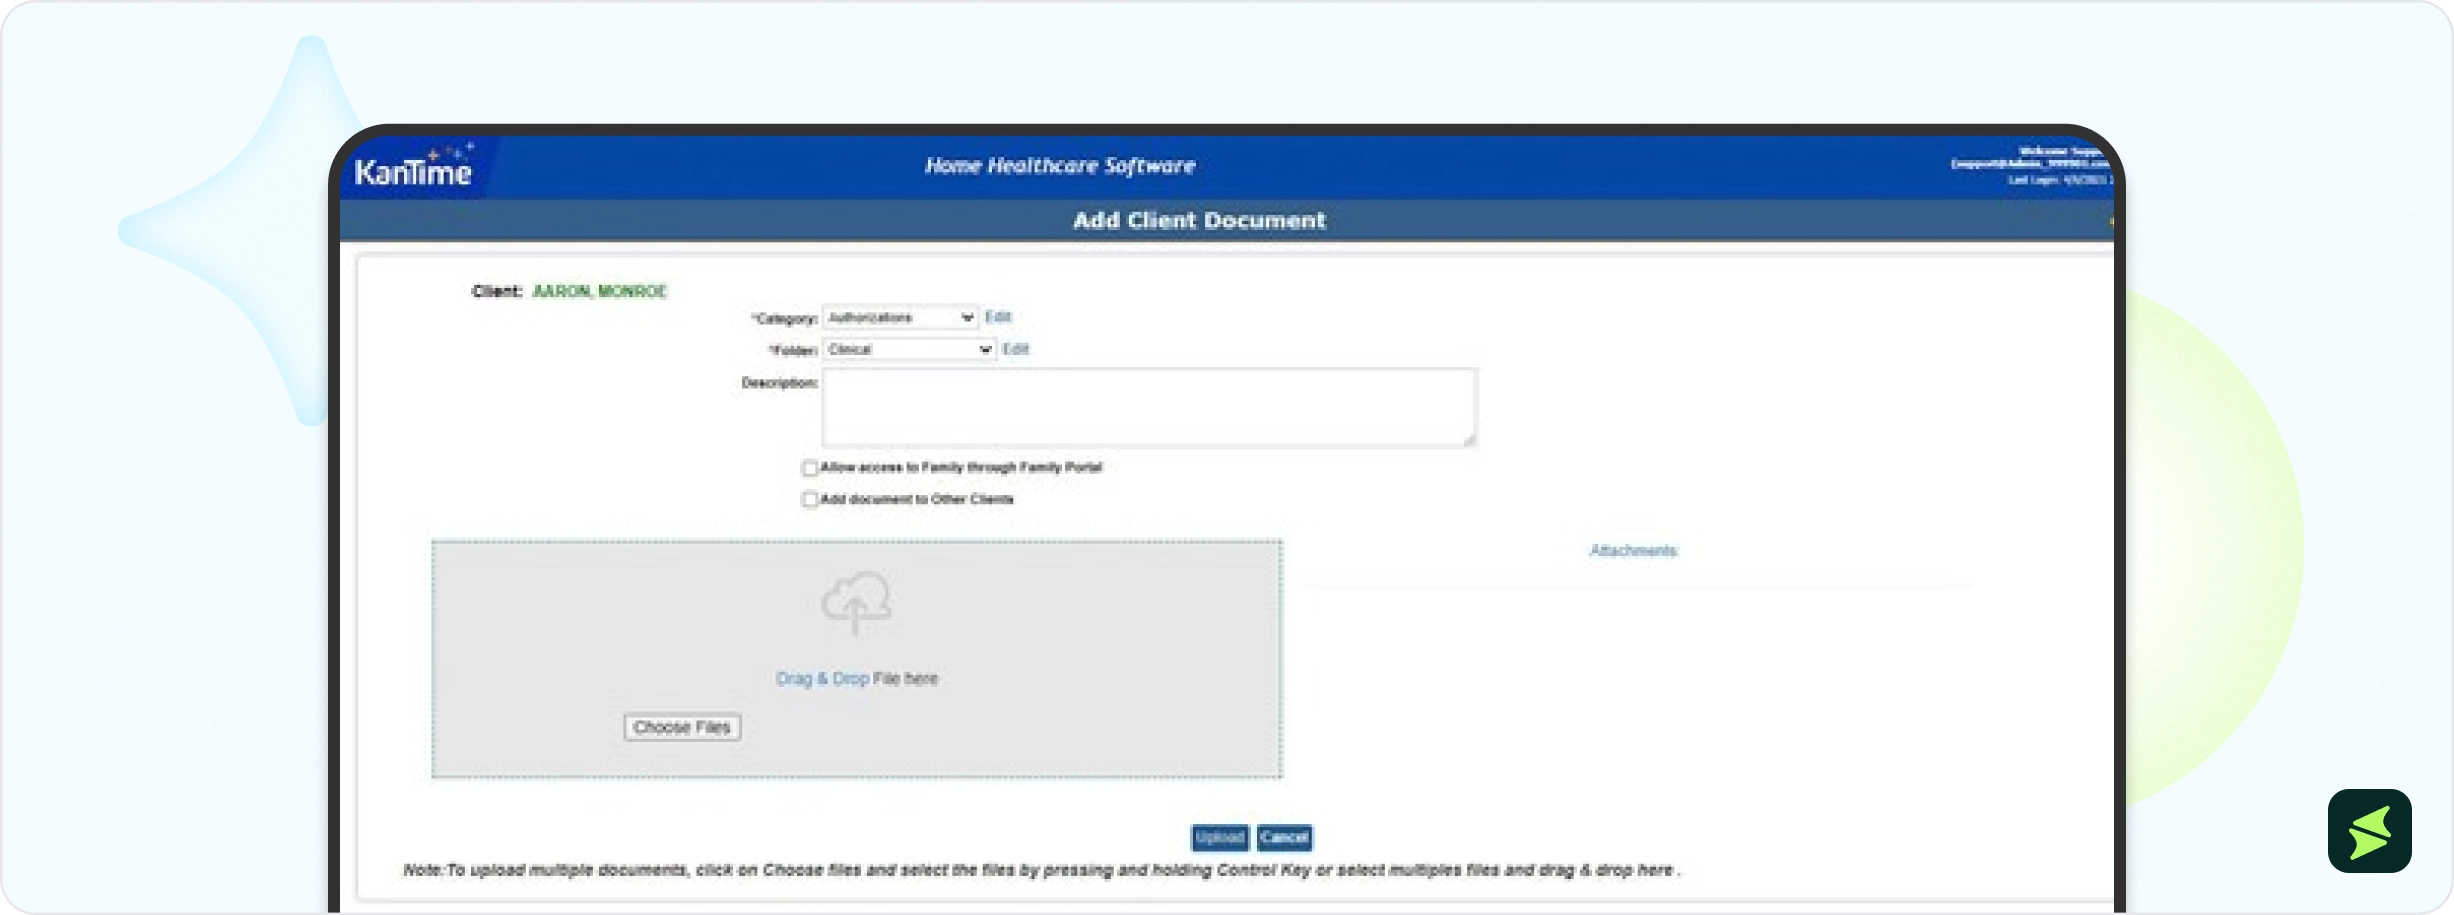Screen dimensions: 2454x915
Task: Click the Choose Files button
Action: tap(682, 727)
